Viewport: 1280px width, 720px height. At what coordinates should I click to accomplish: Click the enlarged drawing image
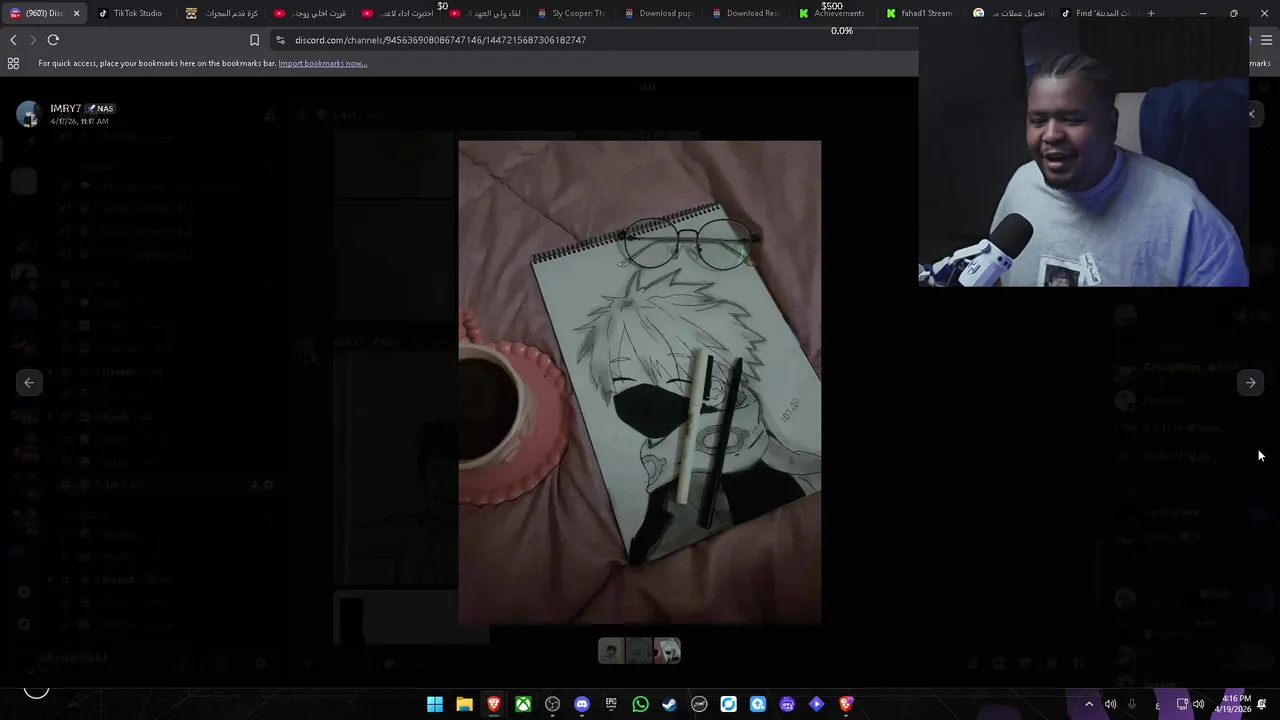[x=640, y=382]
